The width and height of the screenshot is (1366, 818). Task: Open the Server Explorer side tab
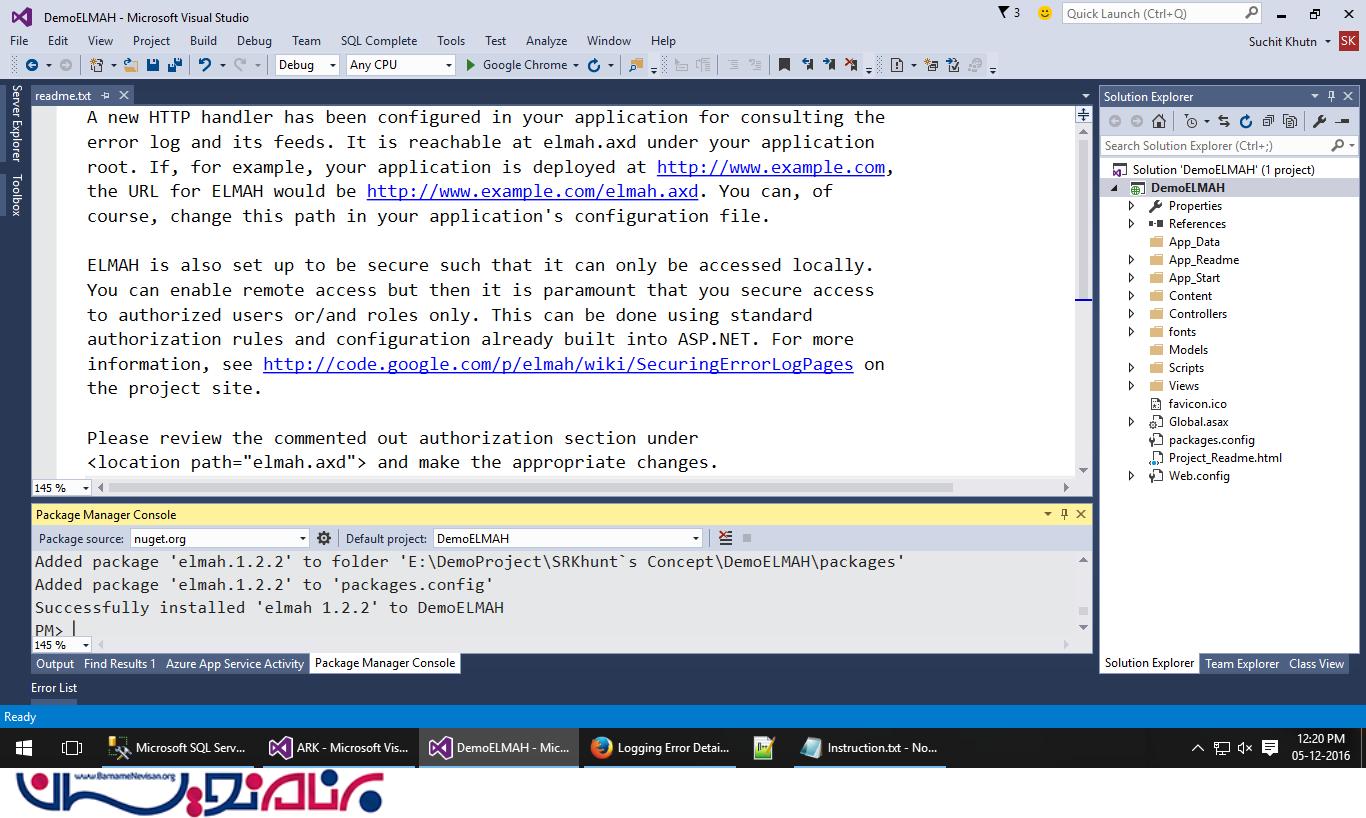click(17, 124)
